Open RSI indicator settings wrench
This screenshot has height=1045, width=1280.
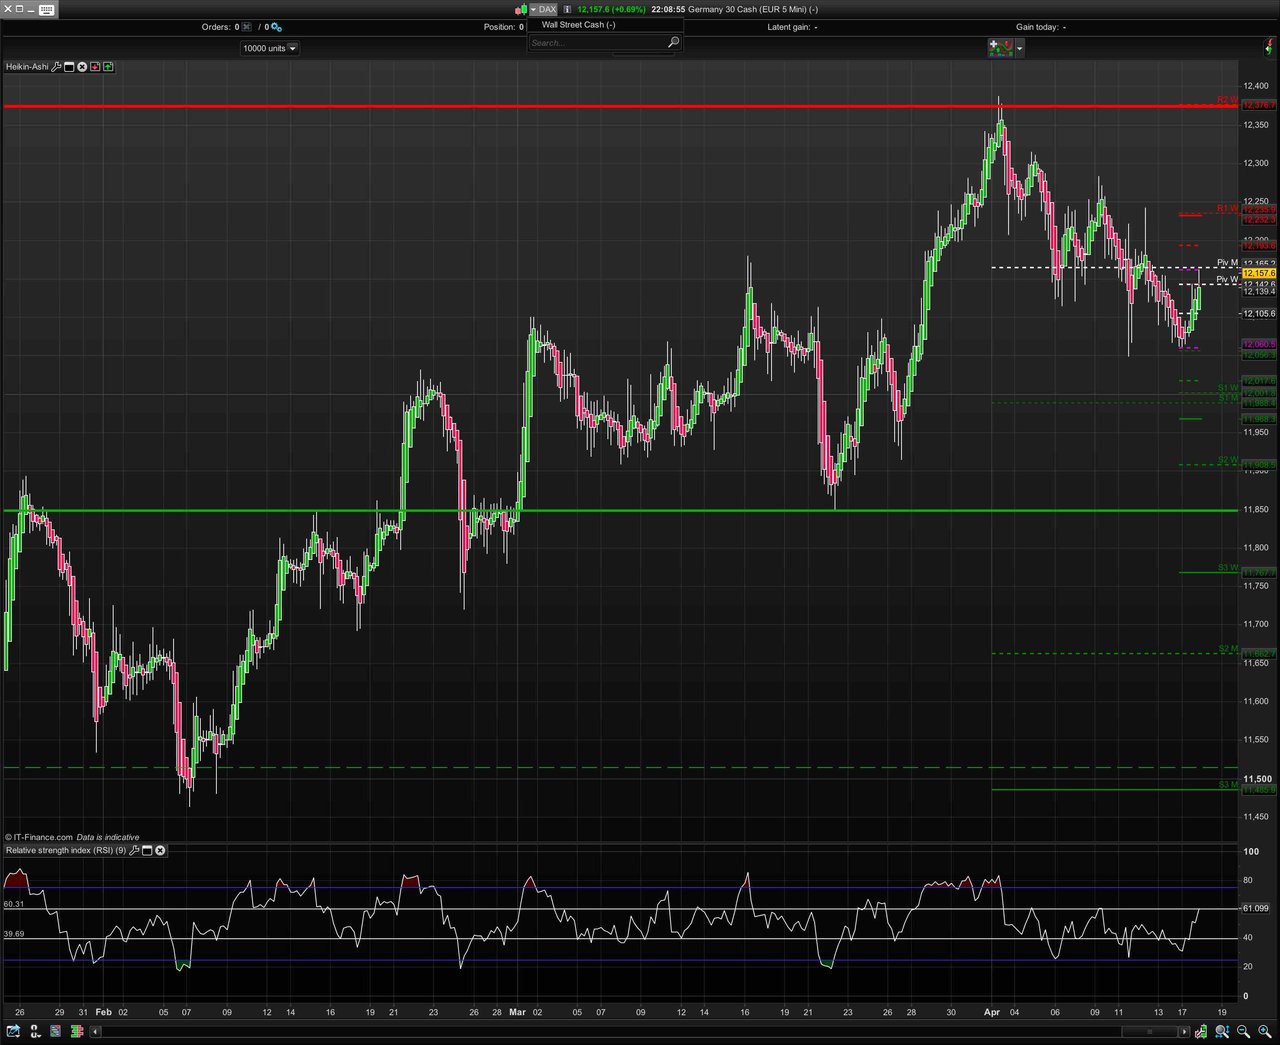pyautogui.click(x=134, y=850)
